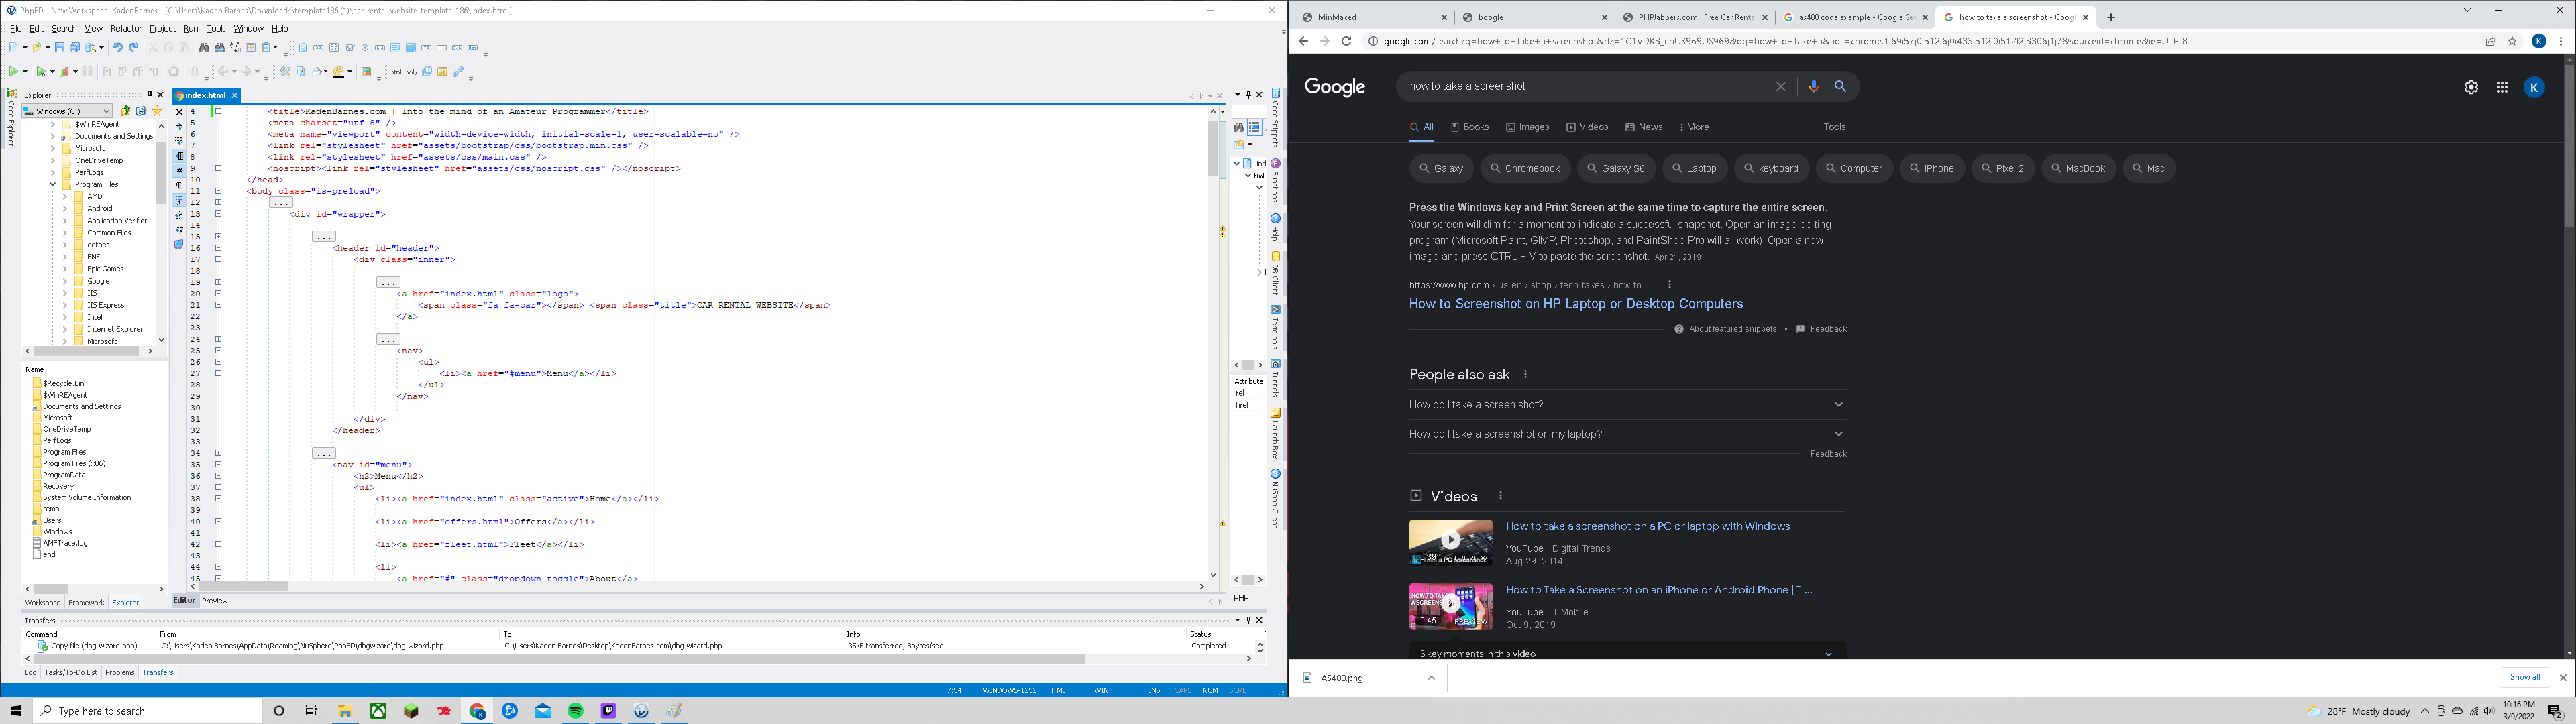The width and height of the screenshot is (2576, 724).
Task: Click the Save file toolbar icon
Action: pyautogui.click(x=59, y=48)
